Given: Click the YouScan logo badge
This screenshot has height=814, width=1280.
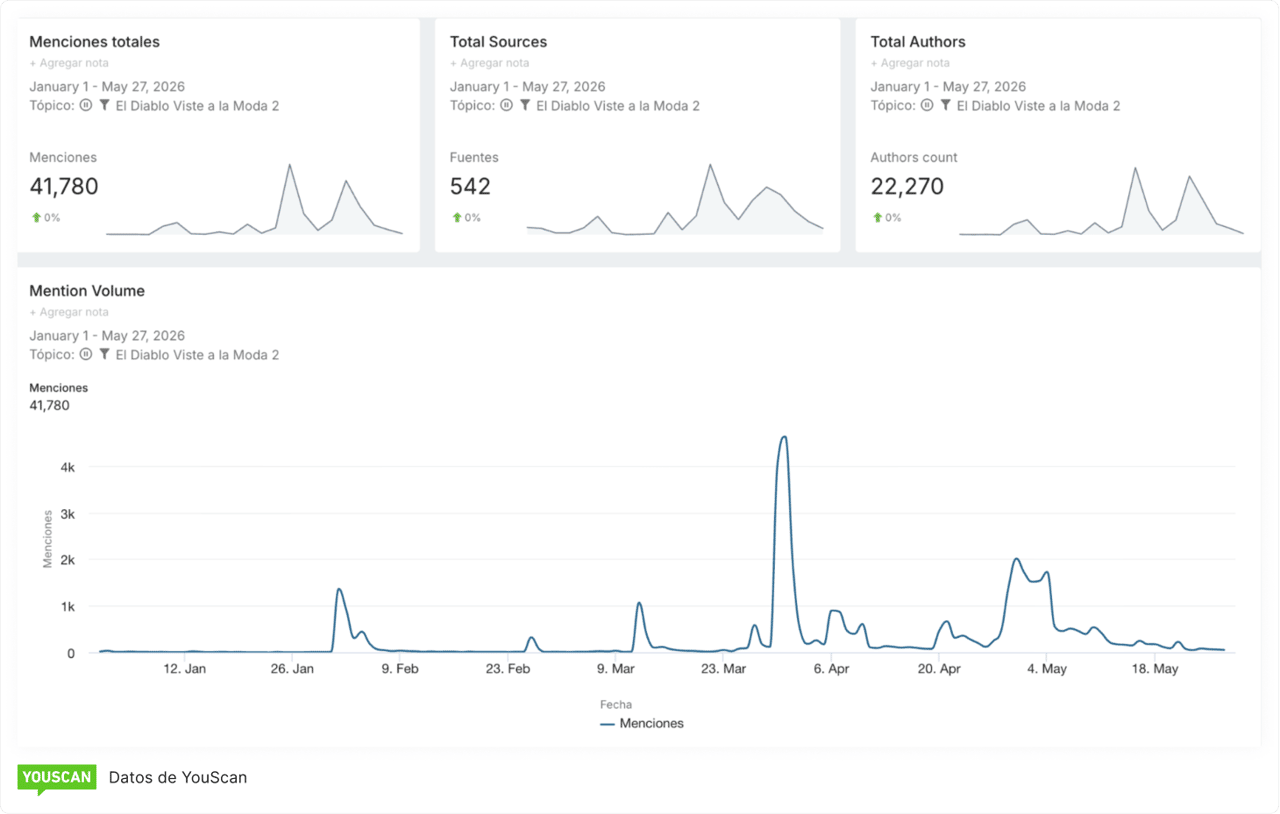Looking at the screenshot, I should (57, 779).
